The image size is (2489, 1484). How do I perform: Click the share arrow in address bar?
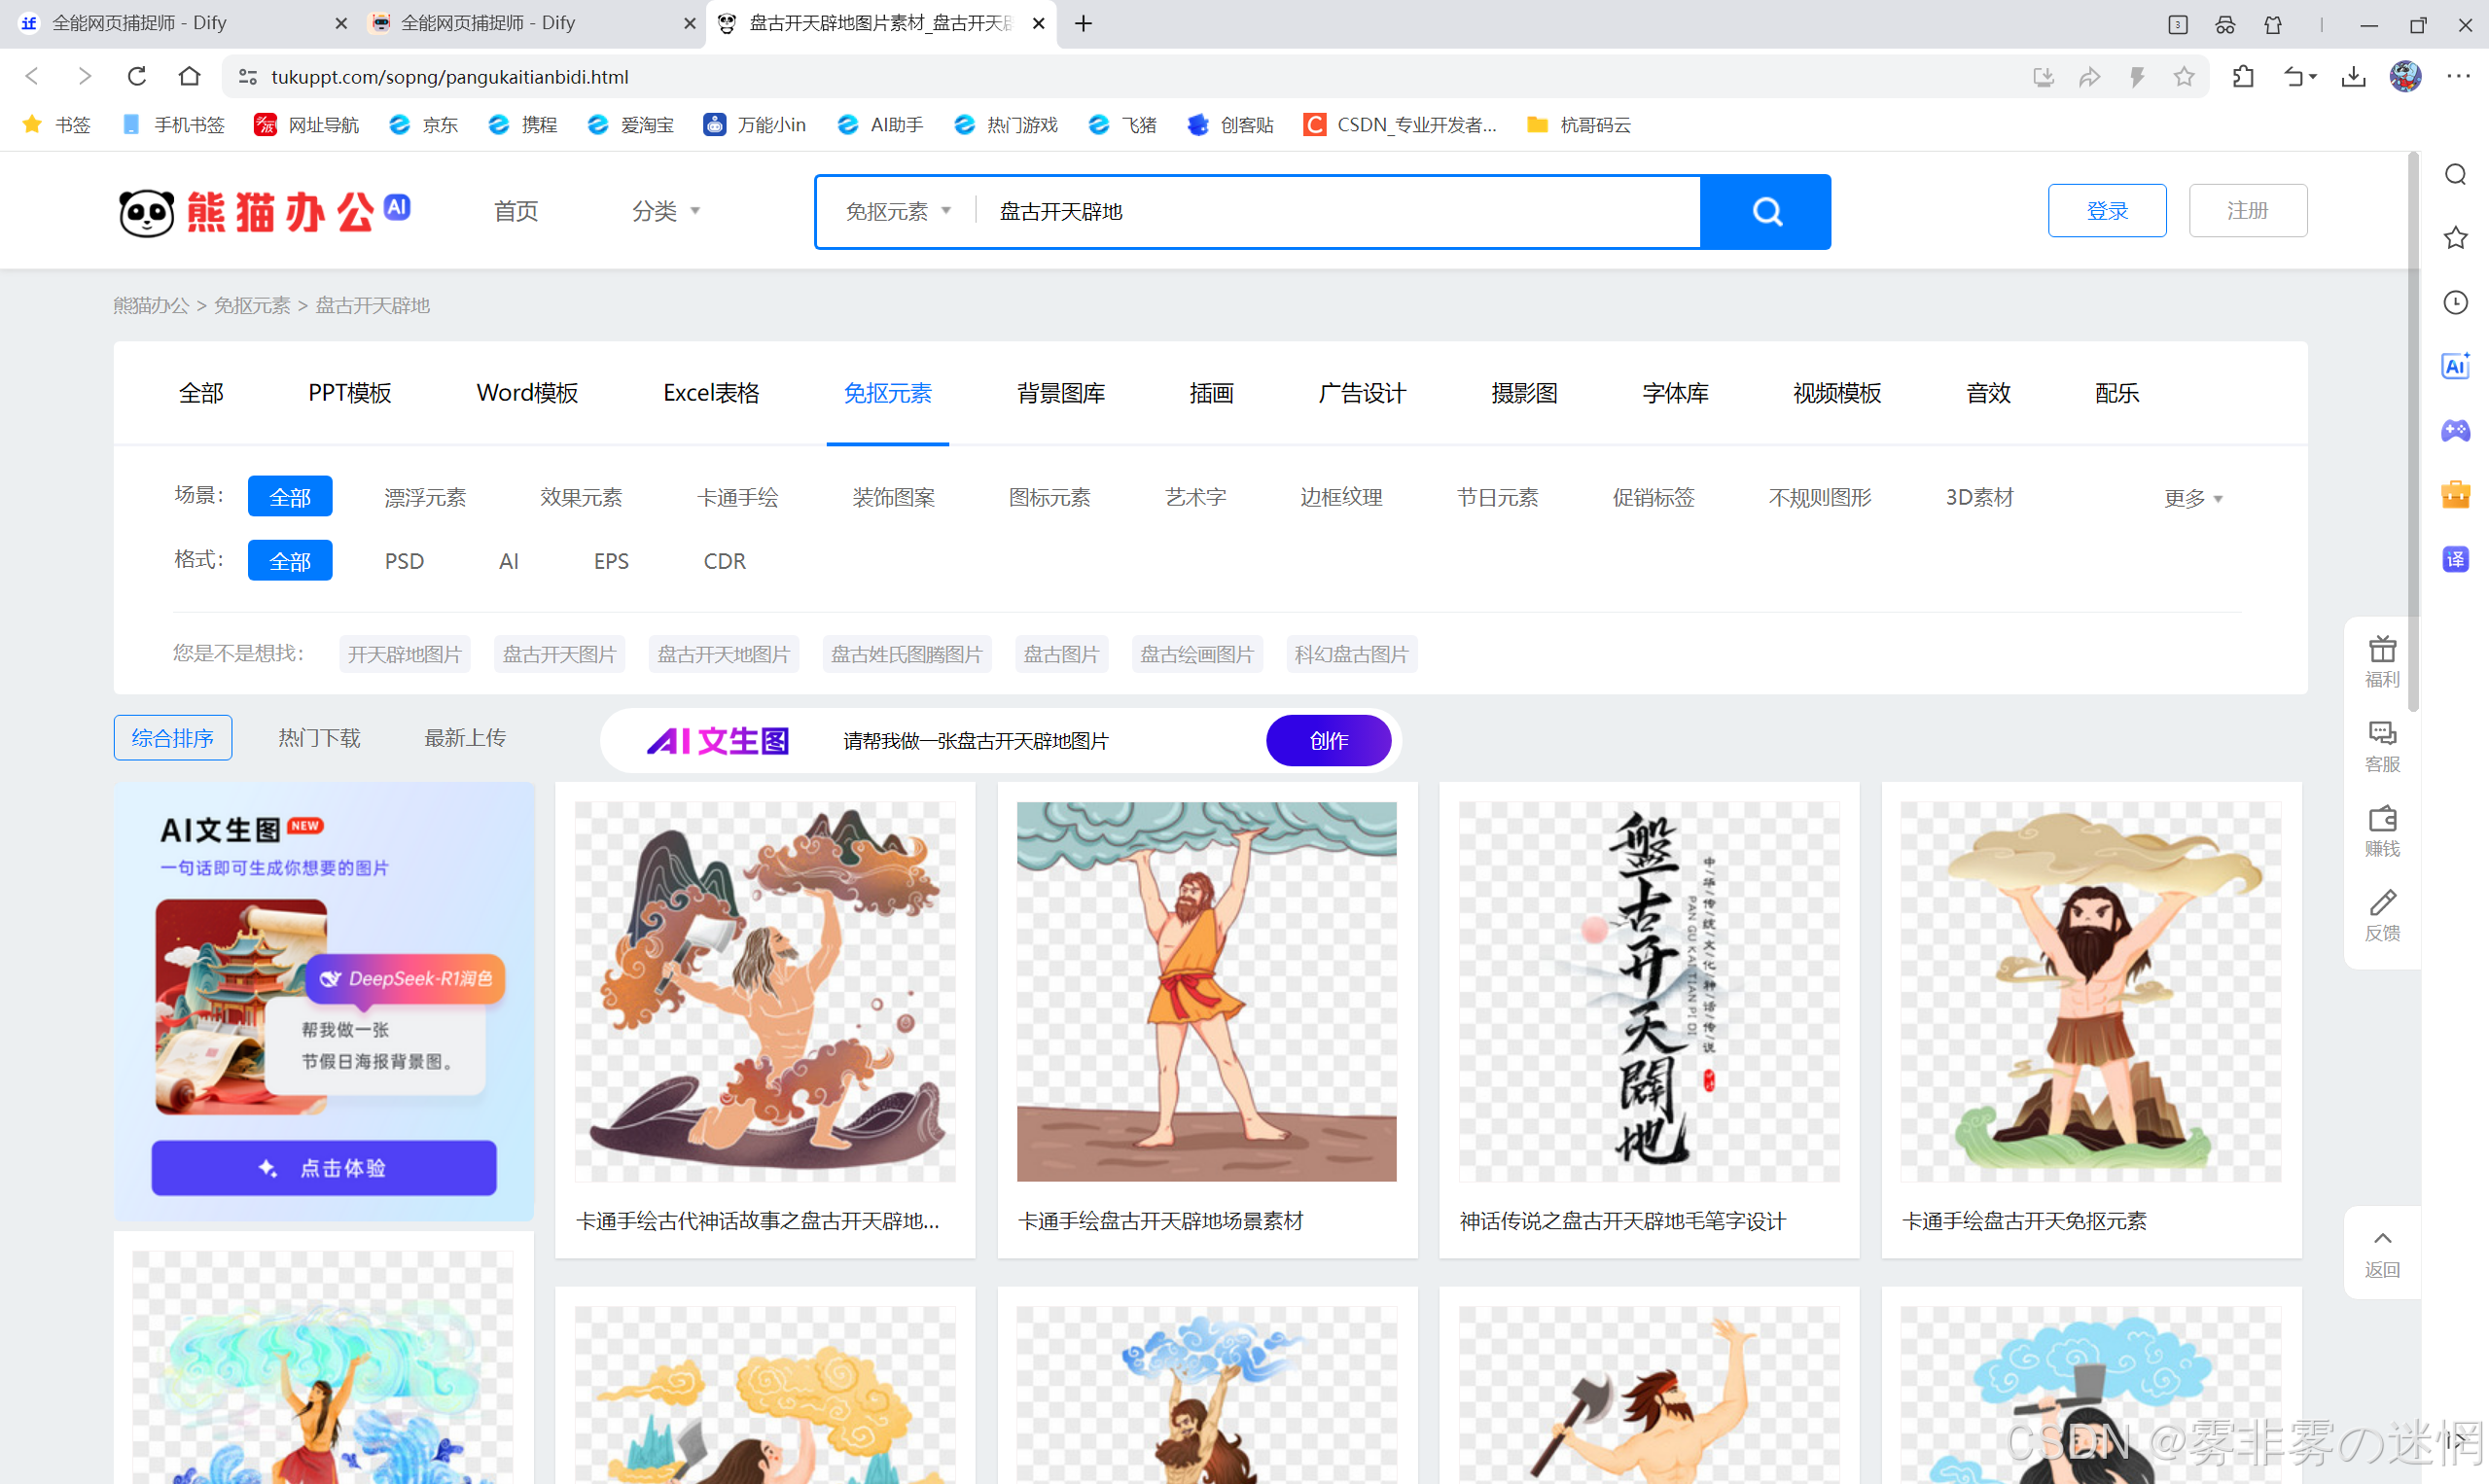2089,77
